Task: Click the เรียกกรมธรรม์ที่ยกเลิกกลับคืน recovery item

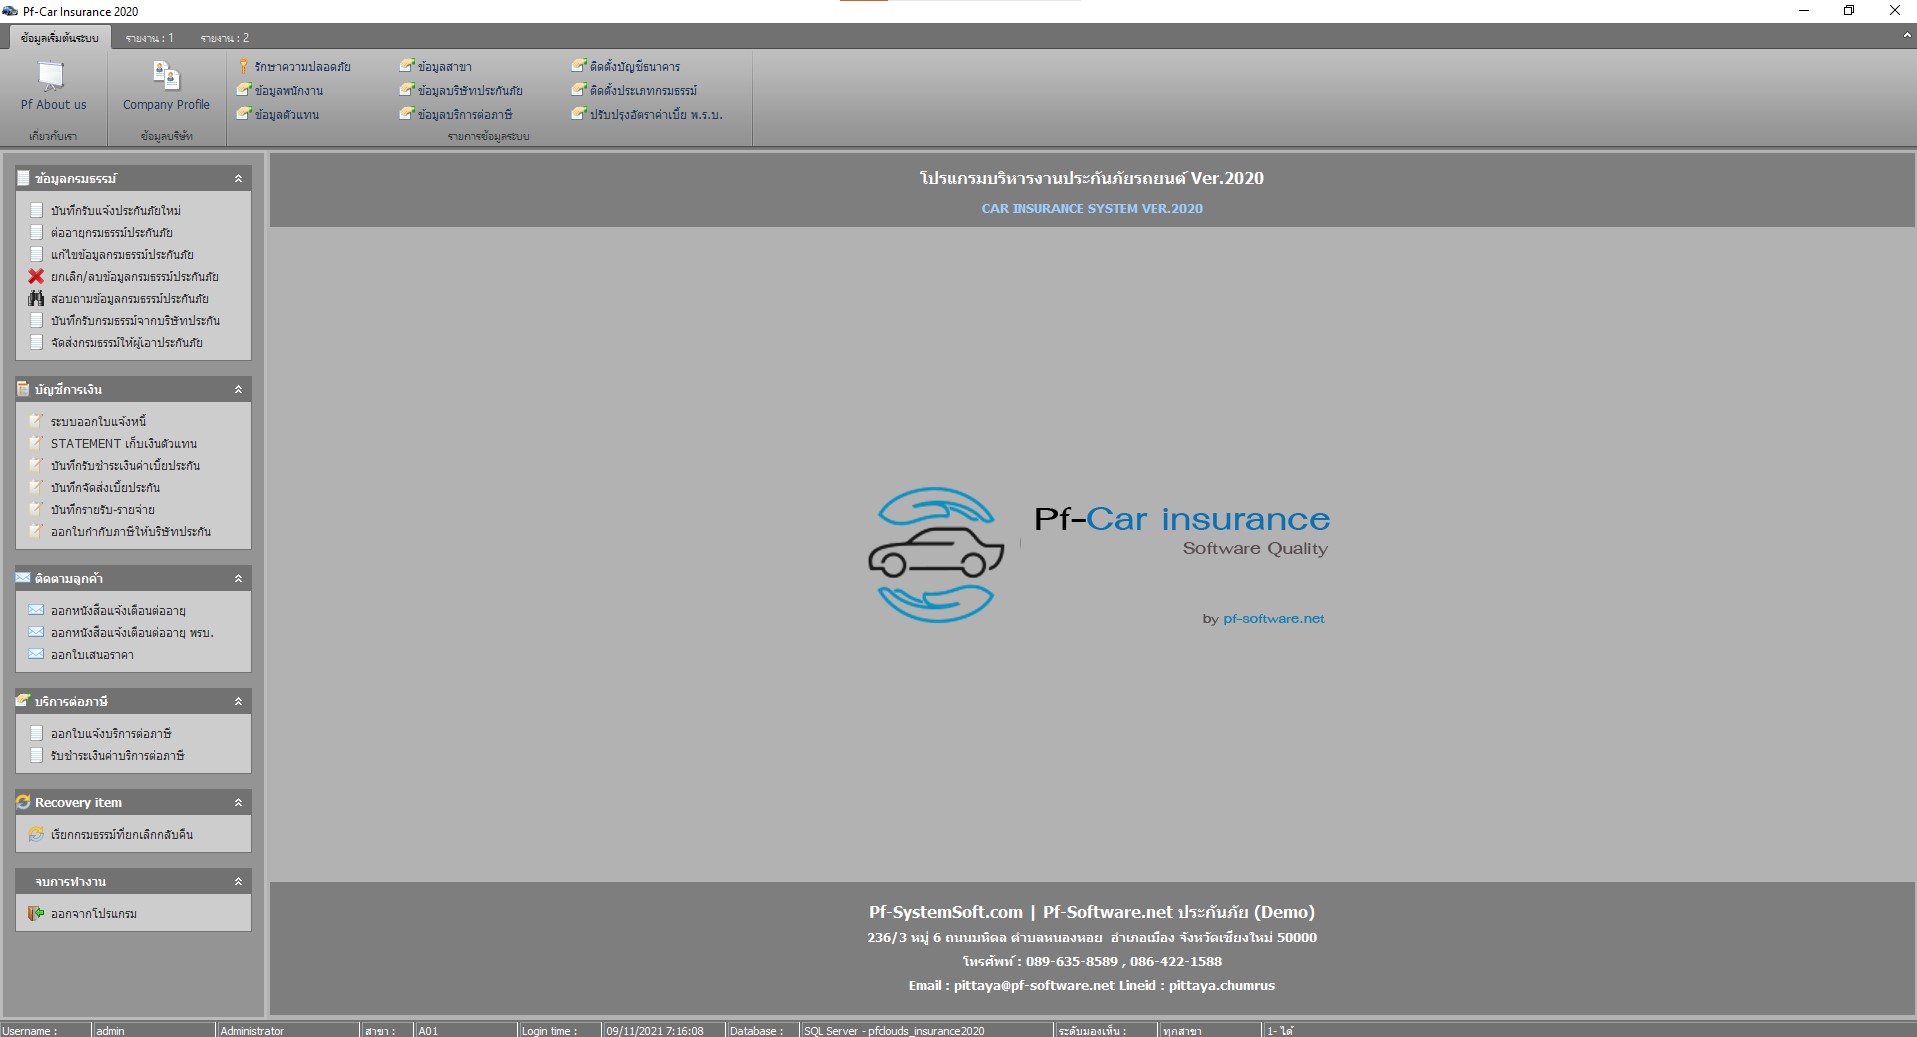Action: click(111, 834)
